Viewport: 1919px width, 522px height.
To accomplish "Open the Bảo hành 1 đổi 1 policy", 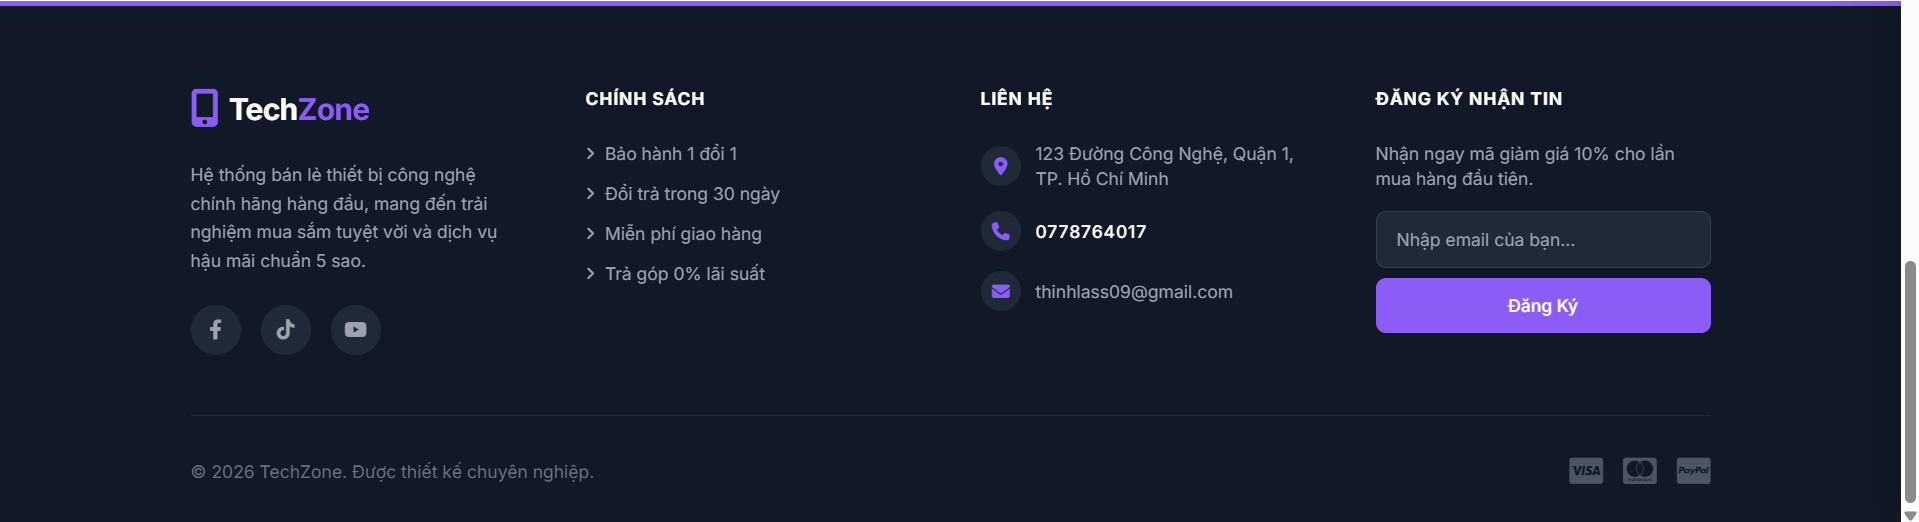I will pos(670,154).
